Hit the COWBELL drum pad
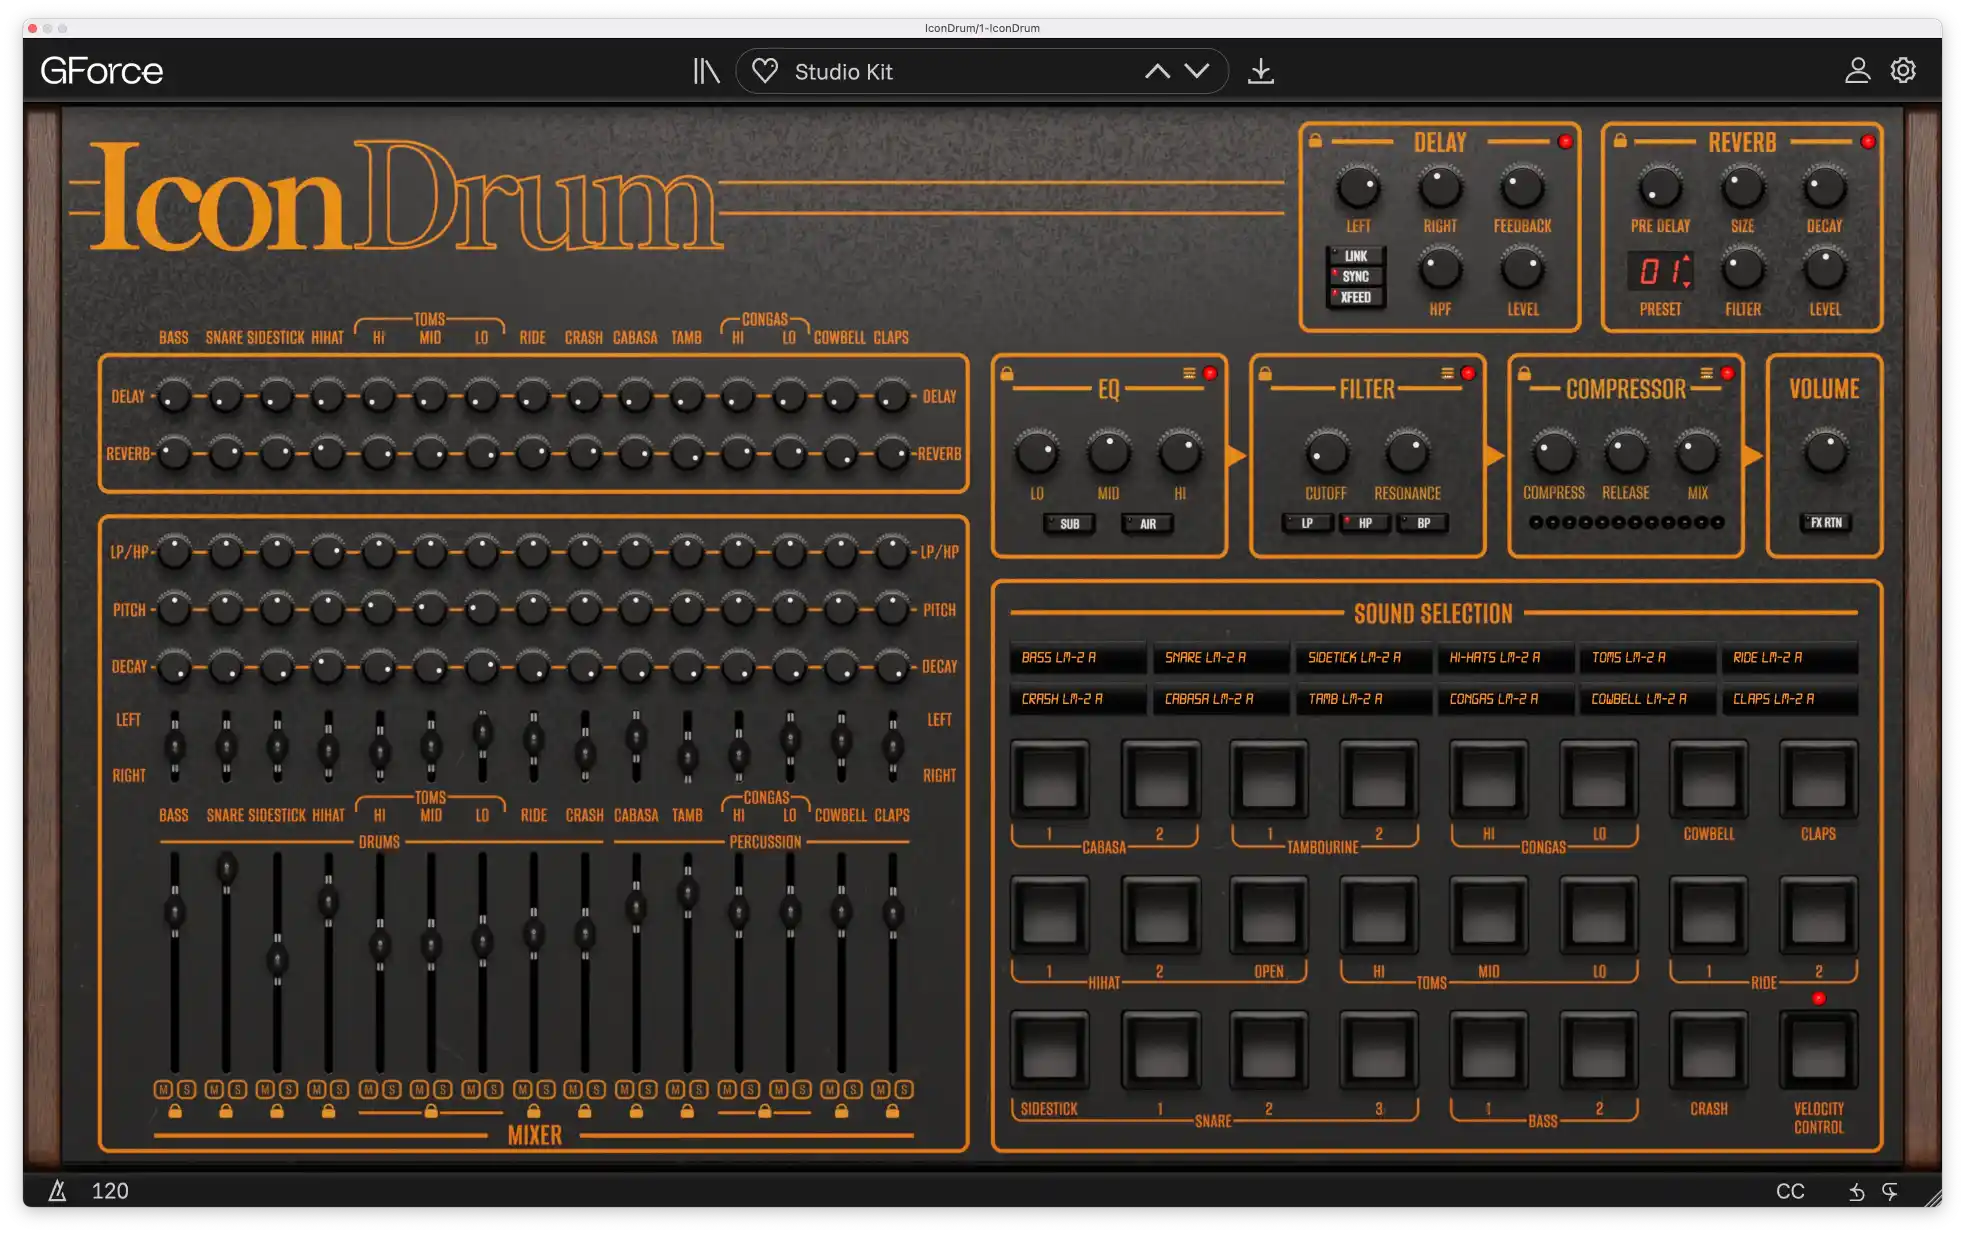This screenshot has width=1965, height=1234. (x=1708, y=780)
